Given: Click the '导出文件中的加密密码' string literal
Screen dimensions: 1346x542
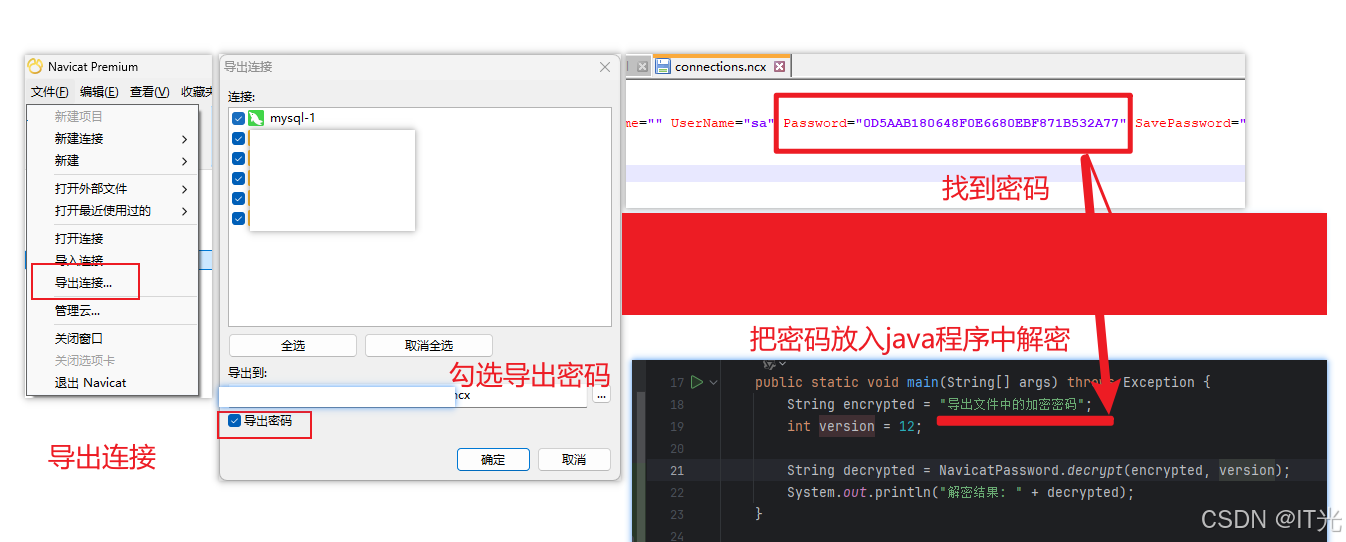Looking at the screenshot, I should [x=1012, y=404].
